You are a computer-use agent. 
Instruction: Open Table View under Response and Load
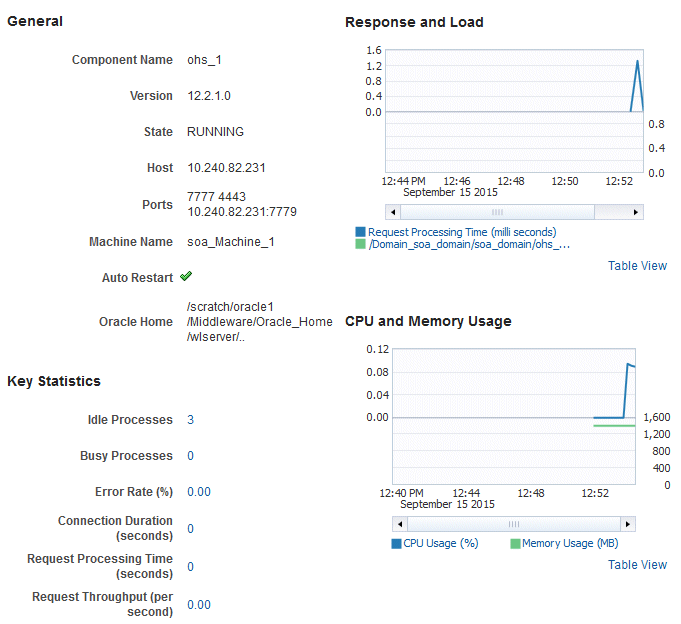[637, 266]
